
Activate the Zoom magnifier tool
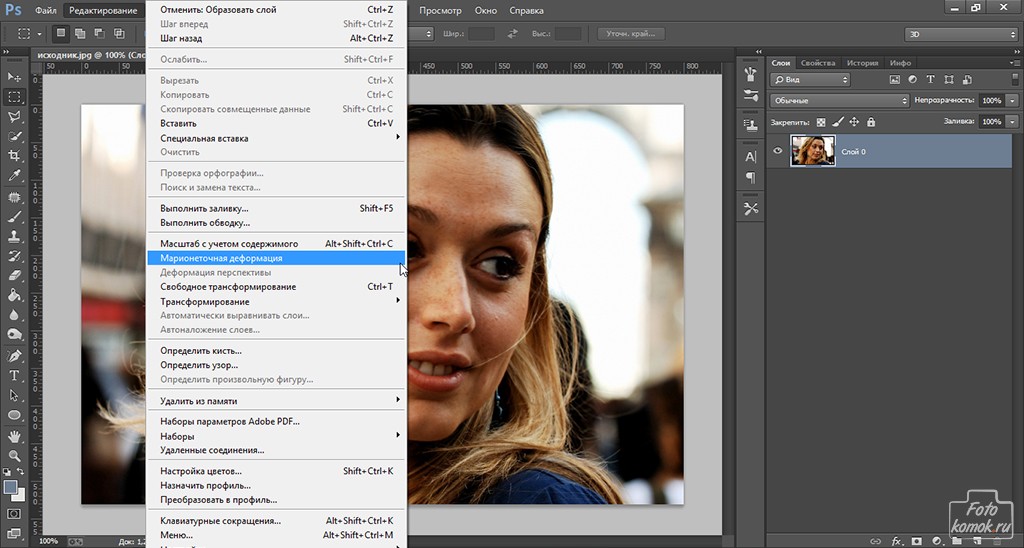click(14, 455)
